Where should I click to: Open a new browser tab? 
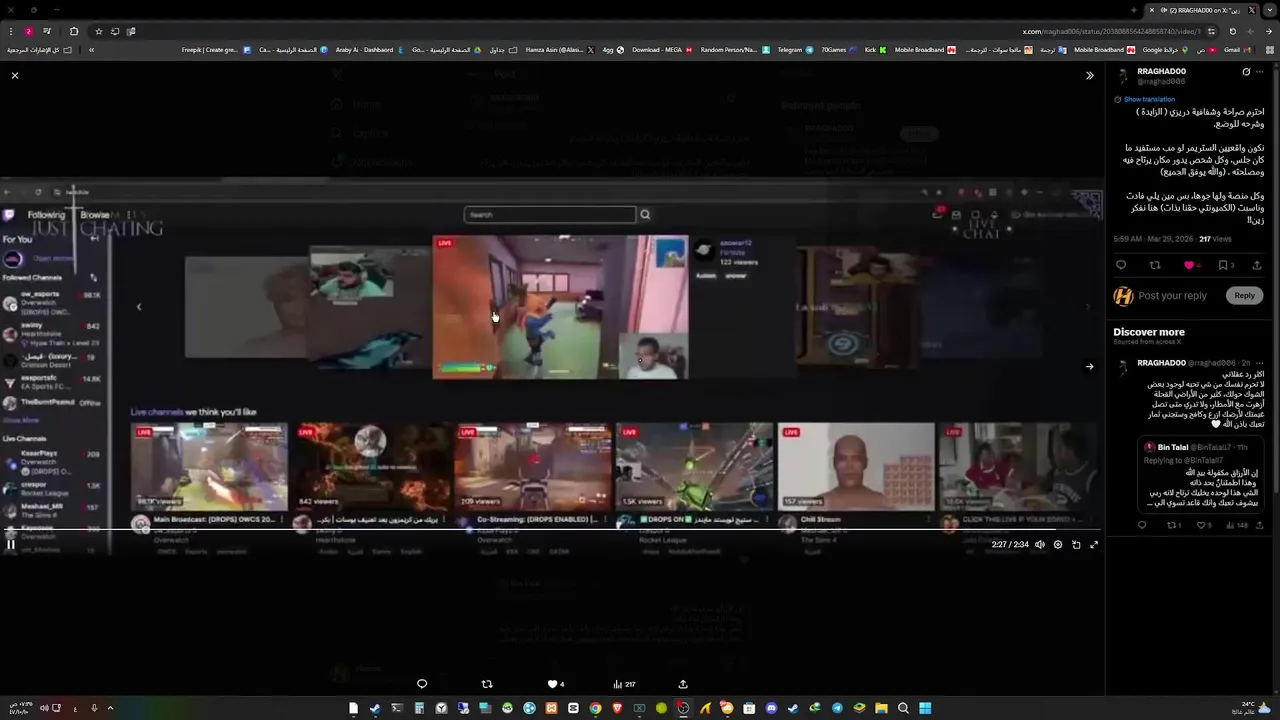tap(1133, 10)
